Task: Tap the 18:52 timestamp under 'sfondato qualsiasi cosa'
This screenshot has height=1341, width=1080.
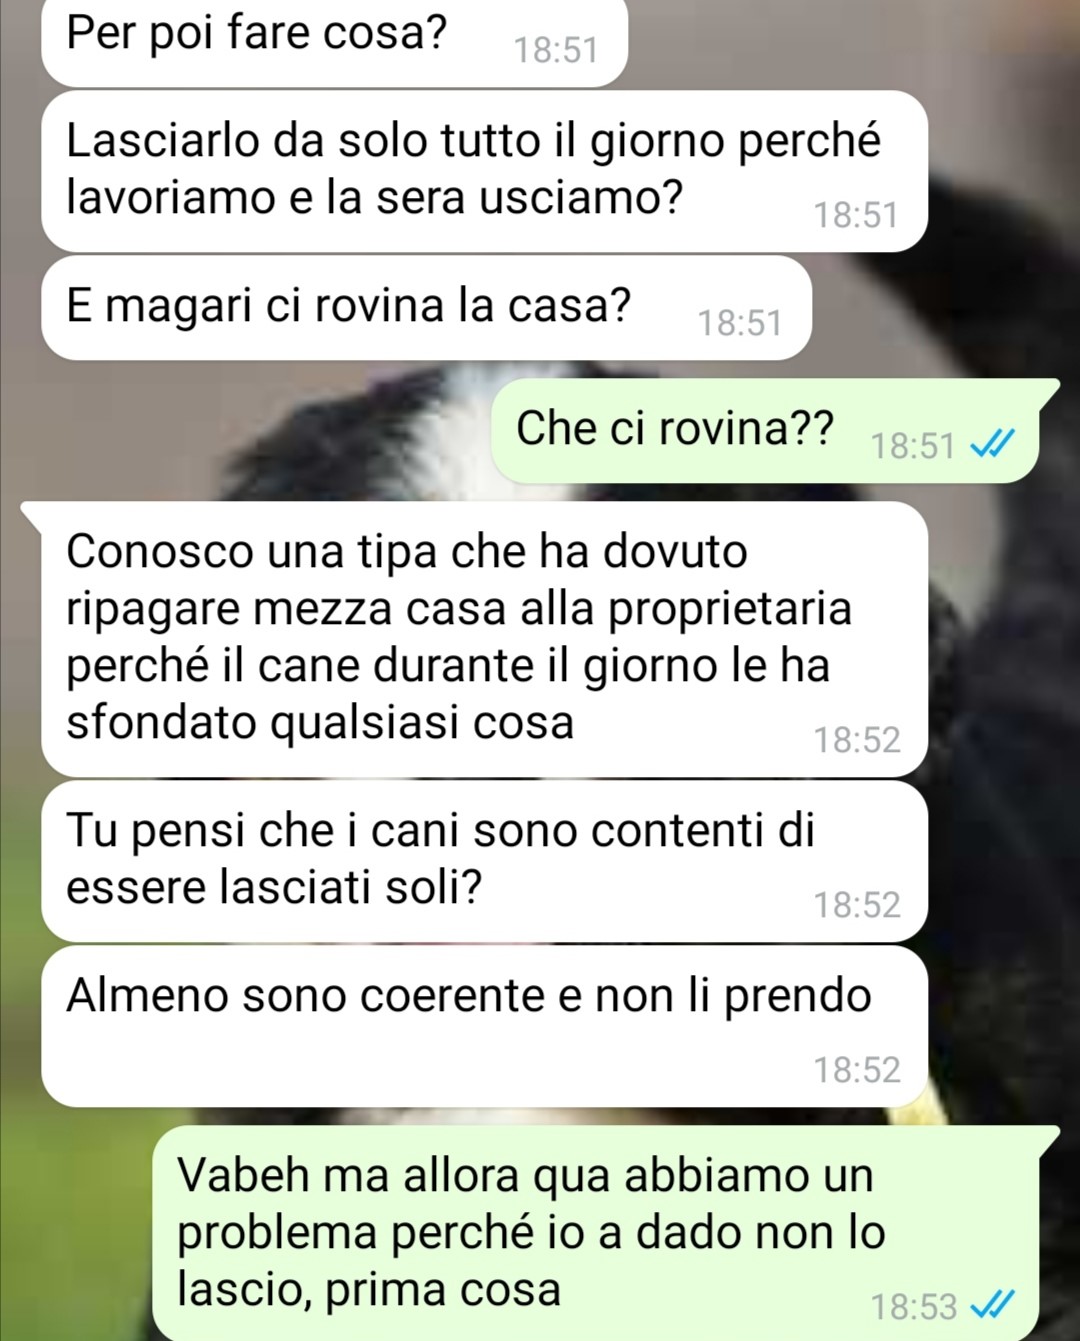Action: (857, 740)
